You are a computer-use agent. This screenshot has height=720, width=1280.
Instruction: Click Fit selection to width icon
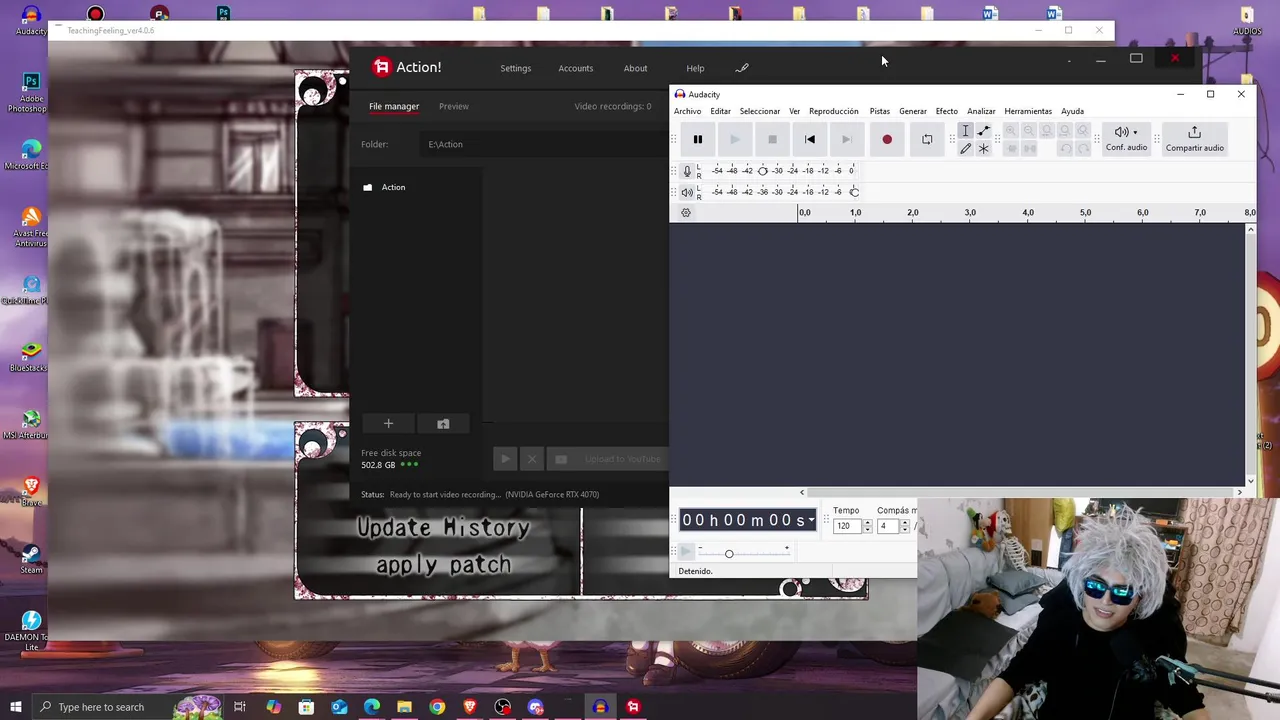coord(1047,131)
